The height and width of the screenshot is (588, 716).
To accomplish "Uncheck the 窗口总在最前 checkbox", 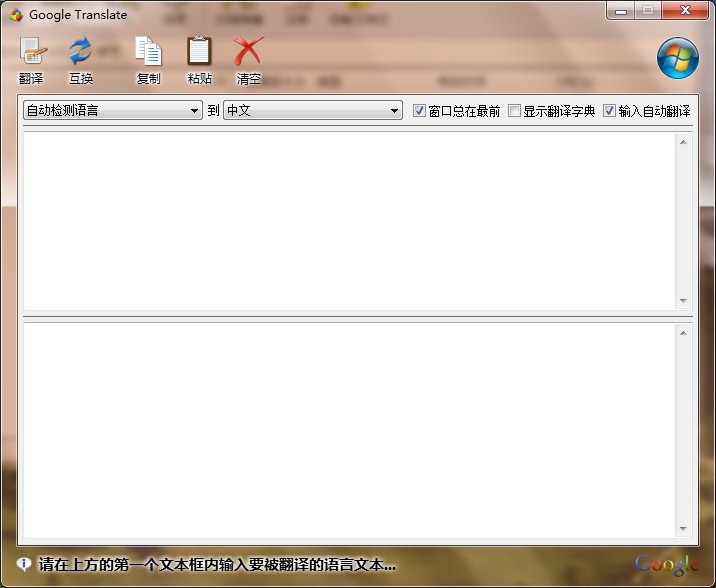I will click(419, 110).
